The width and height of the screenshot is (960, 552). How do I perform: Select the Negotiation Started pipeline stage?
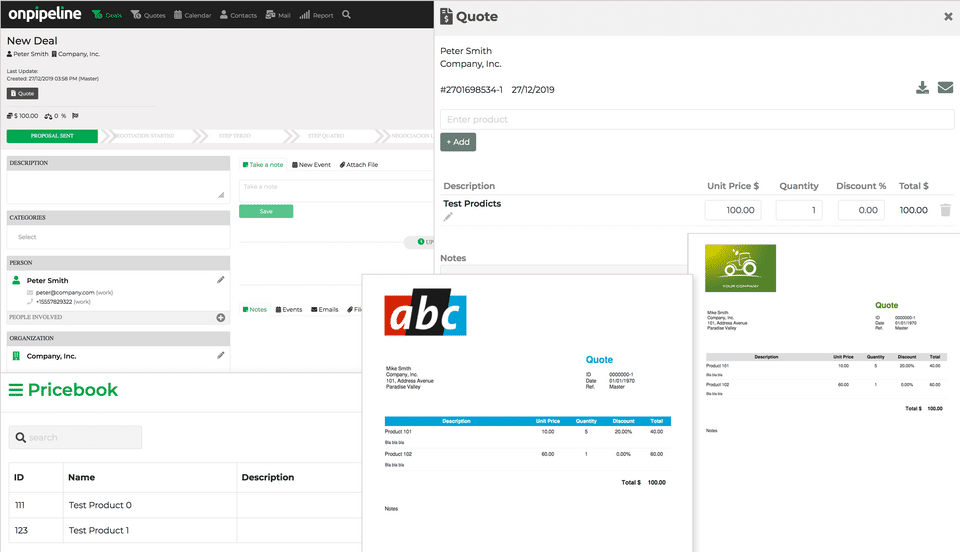click(144, 136)
